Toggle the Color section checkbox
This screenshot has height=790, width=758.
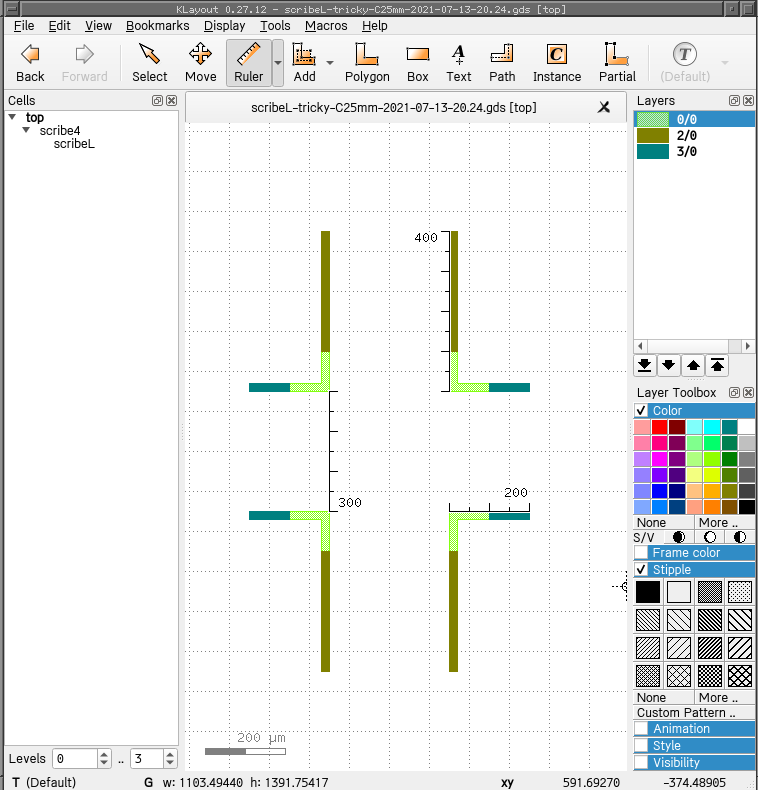(x=641, y=410)
